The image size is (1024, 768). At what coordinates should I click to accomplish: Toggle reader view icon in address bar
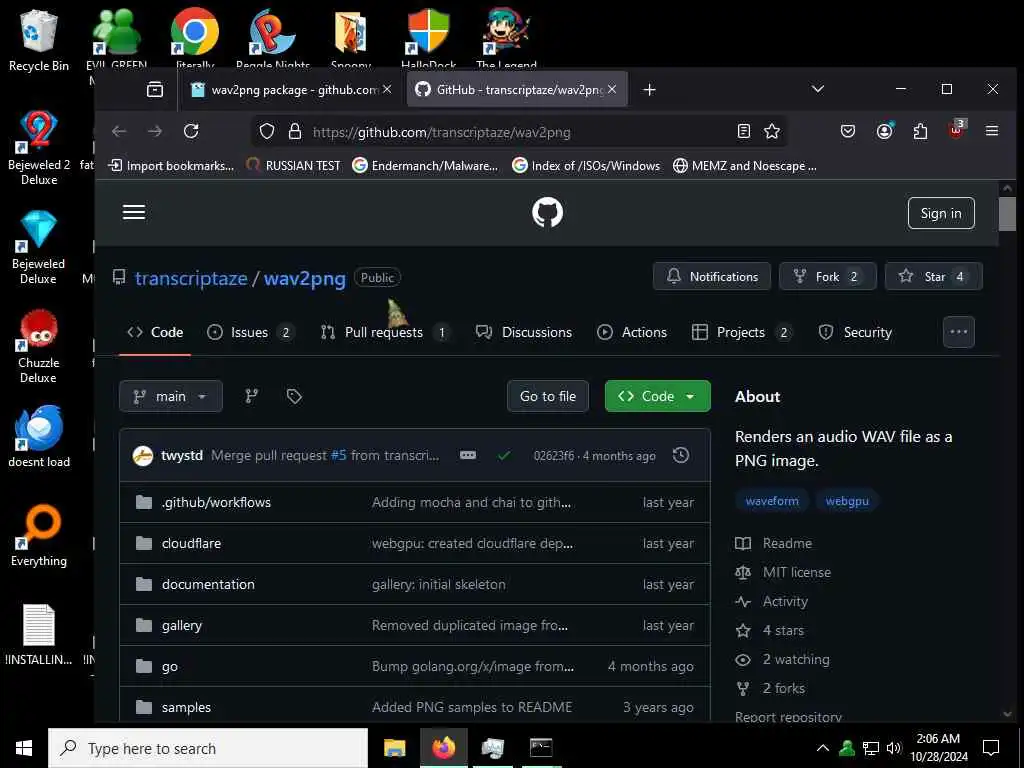pyautogui.click(x=743, y=131)
